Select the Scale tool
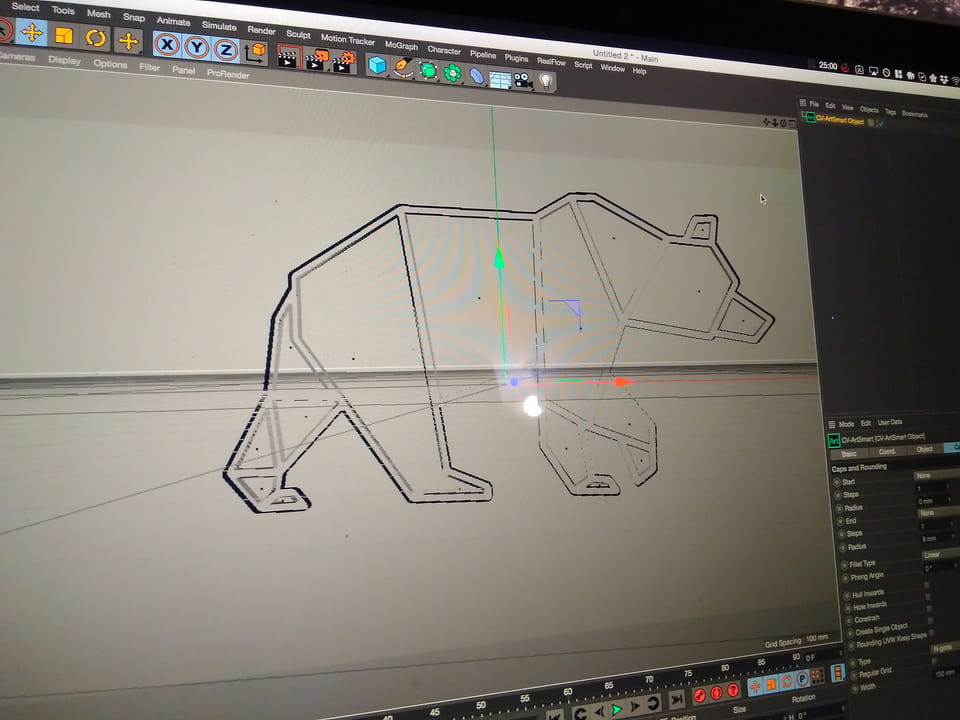The height and width of the screenshot is (720, 960). pos(64,36)
